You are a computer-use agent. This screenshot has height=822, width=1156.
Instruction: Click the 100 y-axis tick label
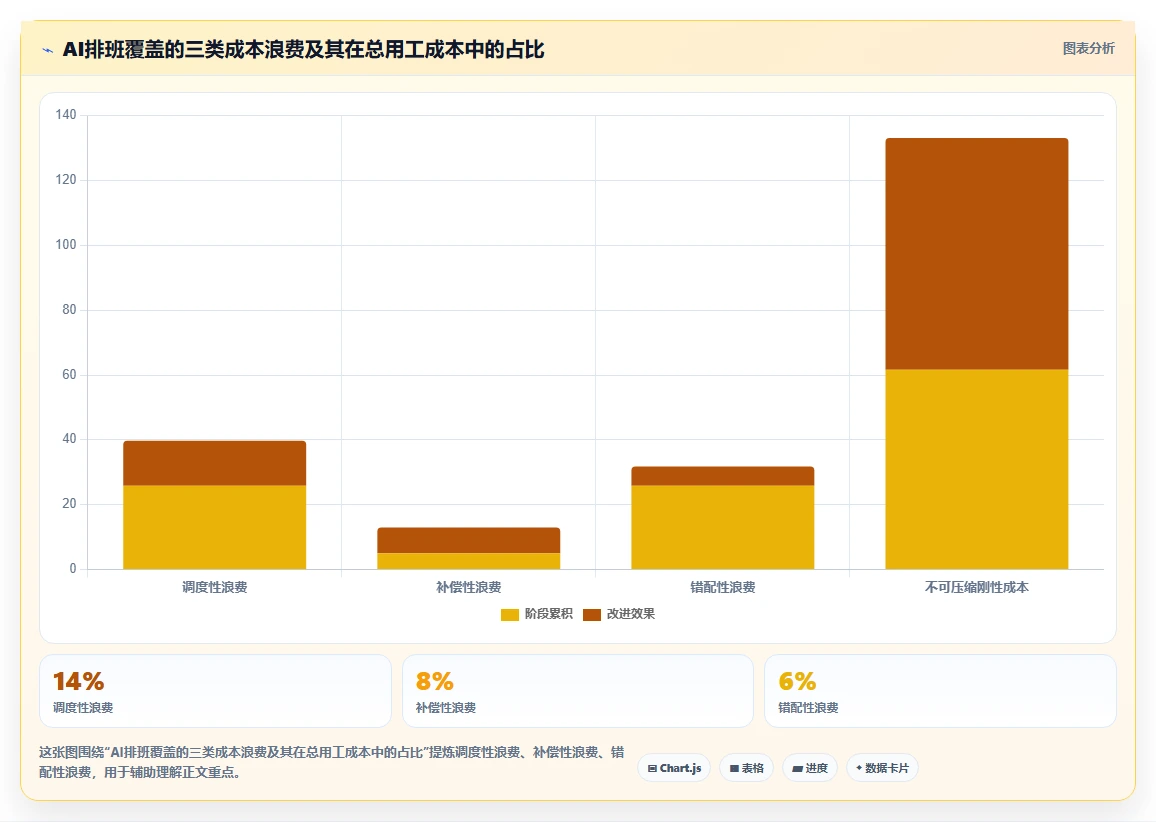[66, 245]
